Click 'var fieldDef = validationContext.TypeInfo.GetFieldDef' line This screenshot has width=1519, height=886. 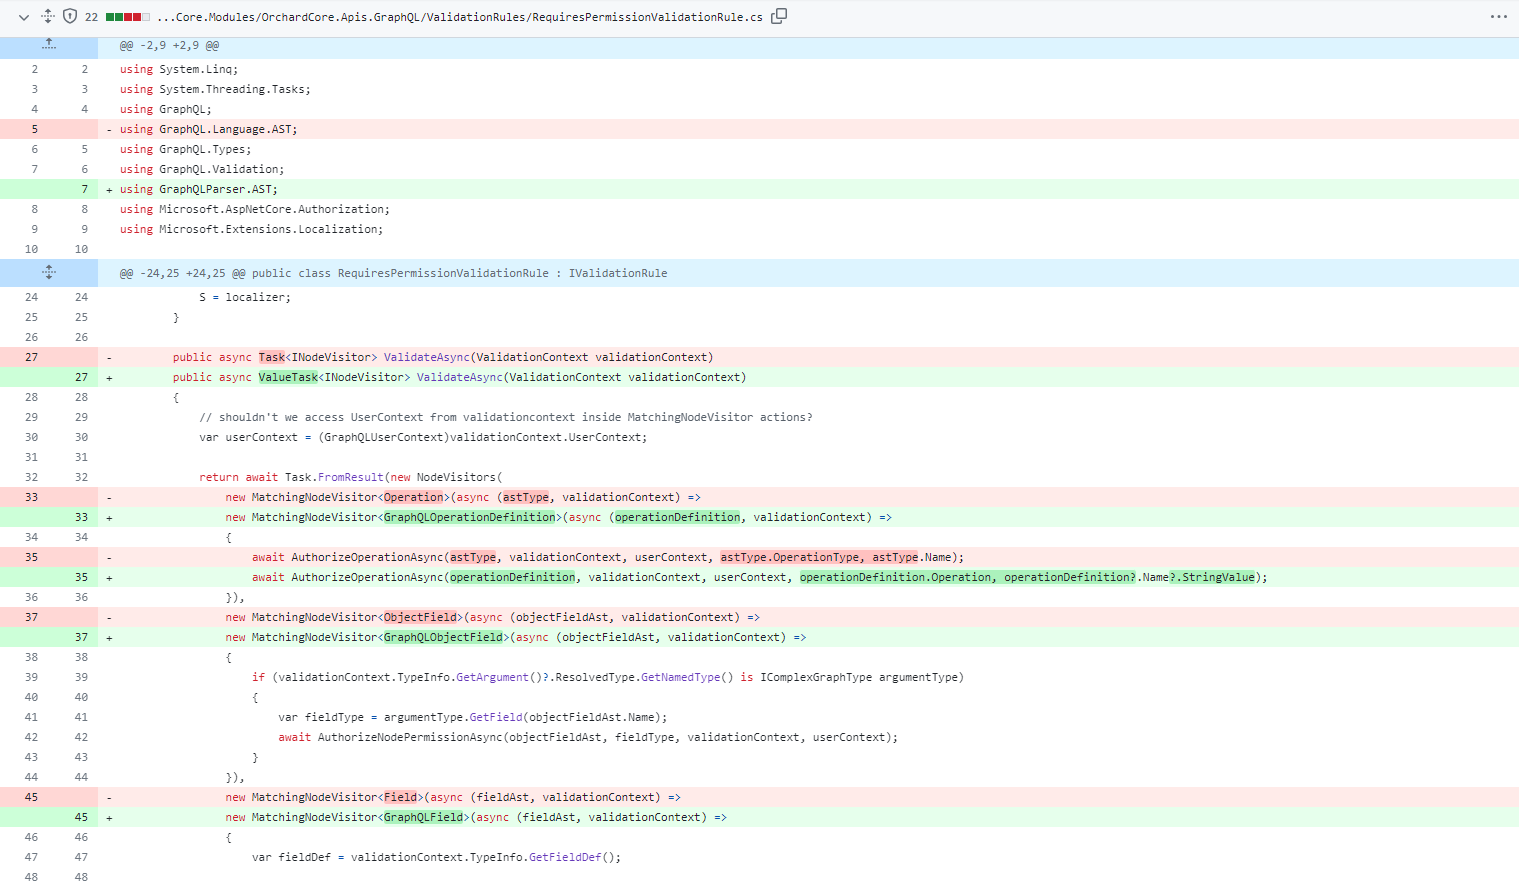[x=436, y=857]
